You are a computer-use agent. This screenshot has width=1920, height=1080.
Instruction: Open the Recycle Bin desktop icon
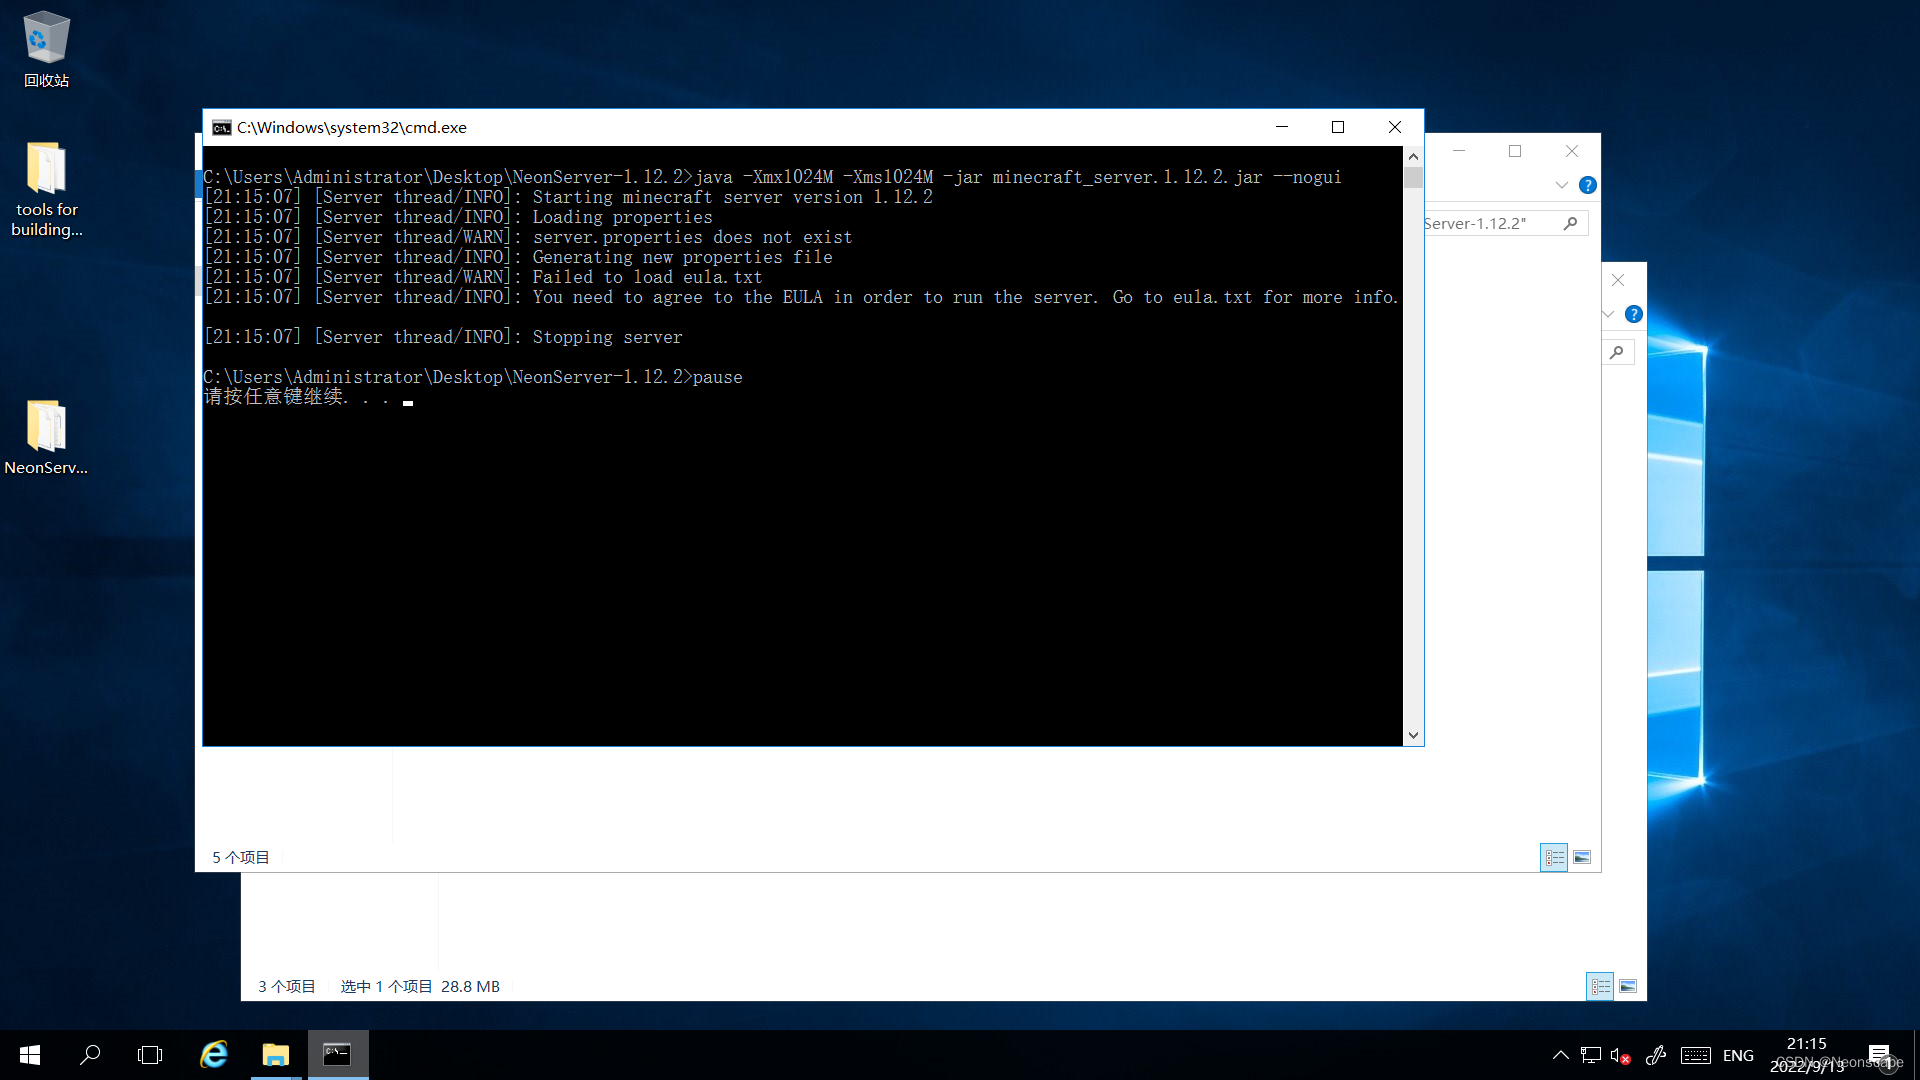(x=46, y=40)
